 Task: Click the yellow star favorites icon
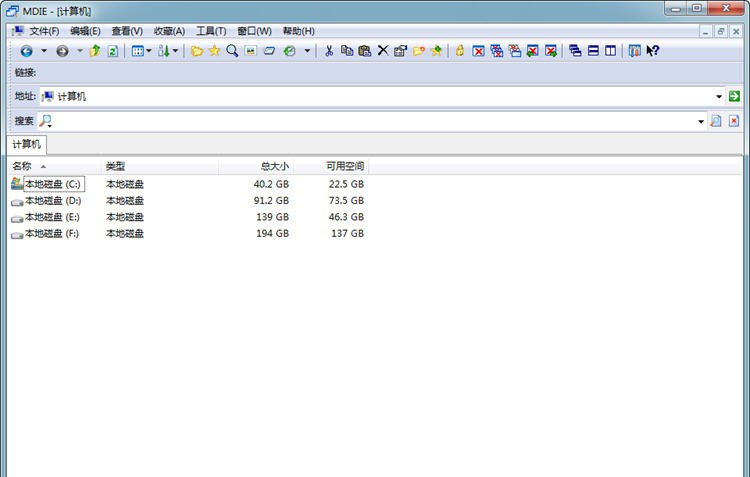pos(214,51)
